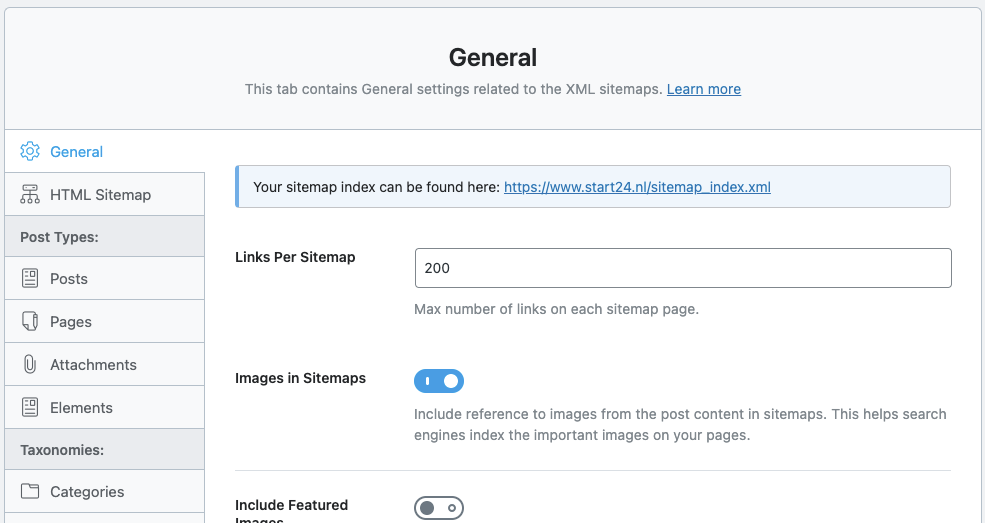Select the Posts tab label
Image resolution: width=985 pixels, height=523 pixels.
coord(69,279)
